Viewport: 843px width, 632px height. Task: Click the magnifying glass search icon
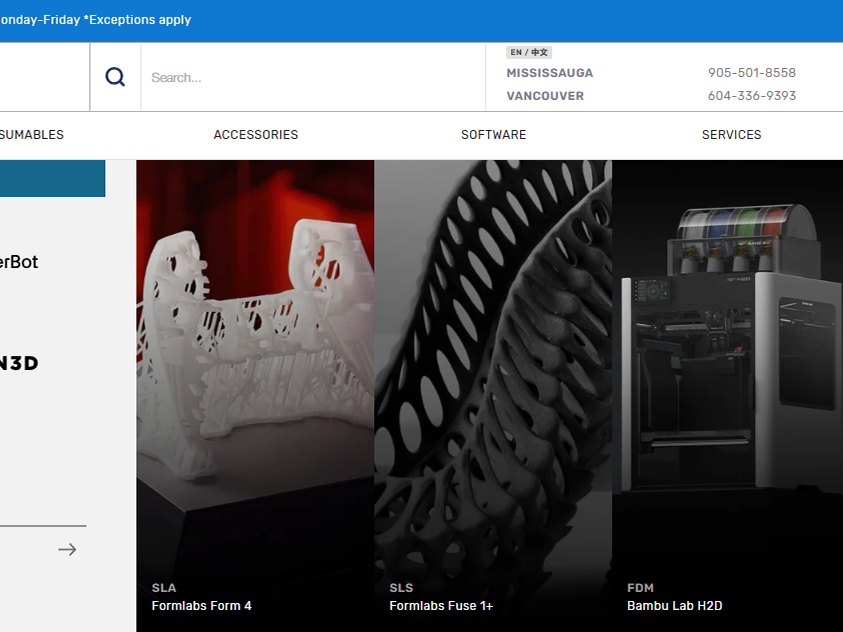point(115,77)
